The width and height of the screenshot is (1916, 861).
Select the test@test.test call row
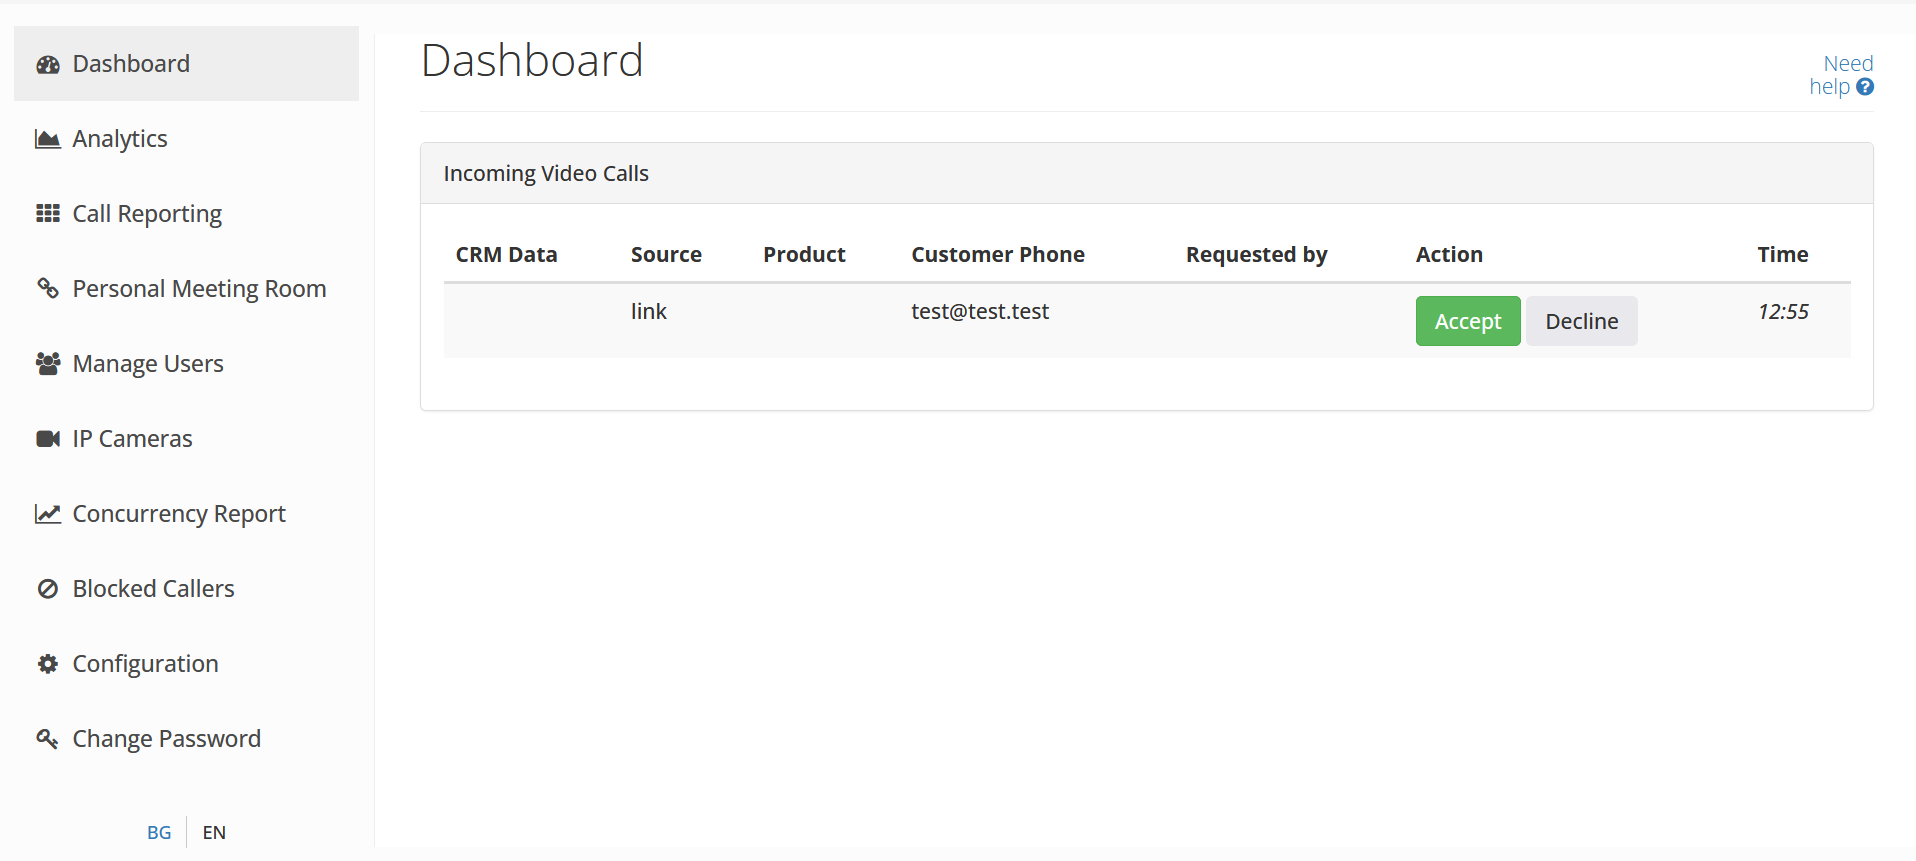point(979,312)
